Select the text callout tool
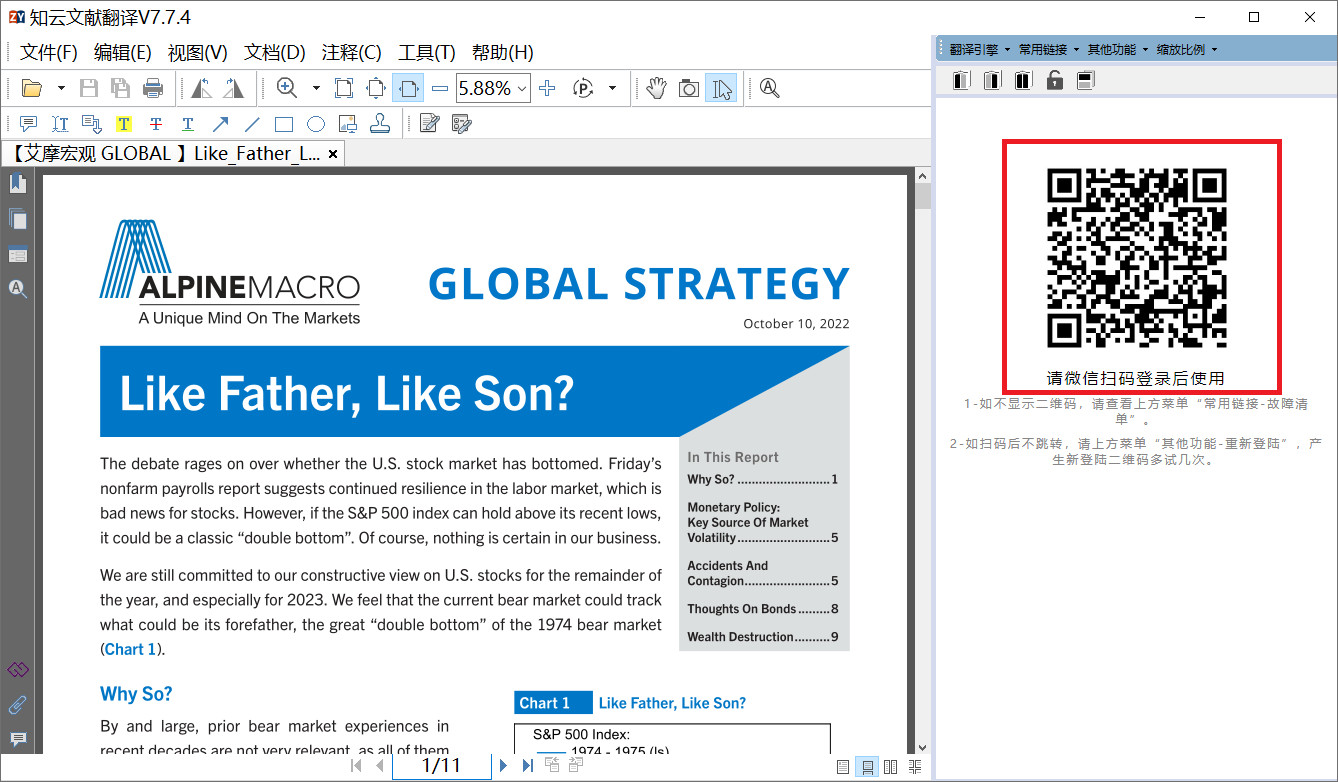Viewport: 1338px width, 782px height. (92, 124)
